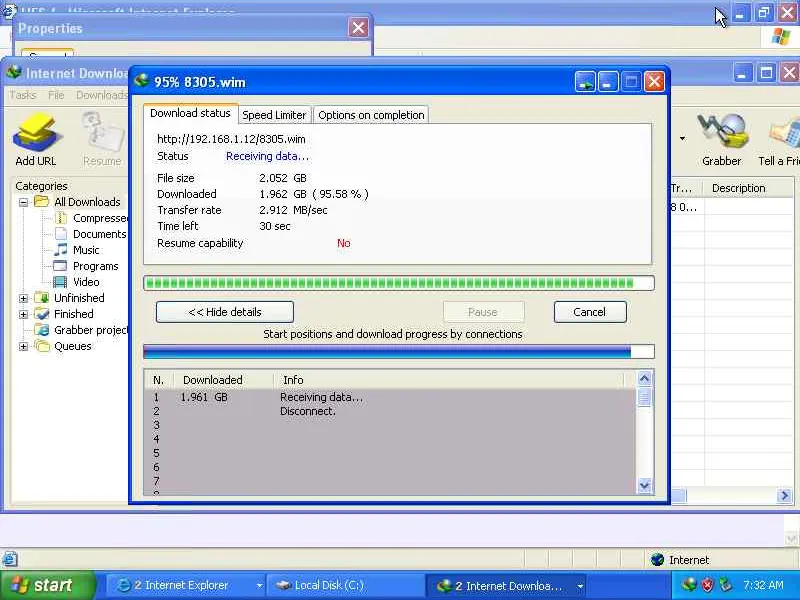Select the Unfinished tree item

79,298
